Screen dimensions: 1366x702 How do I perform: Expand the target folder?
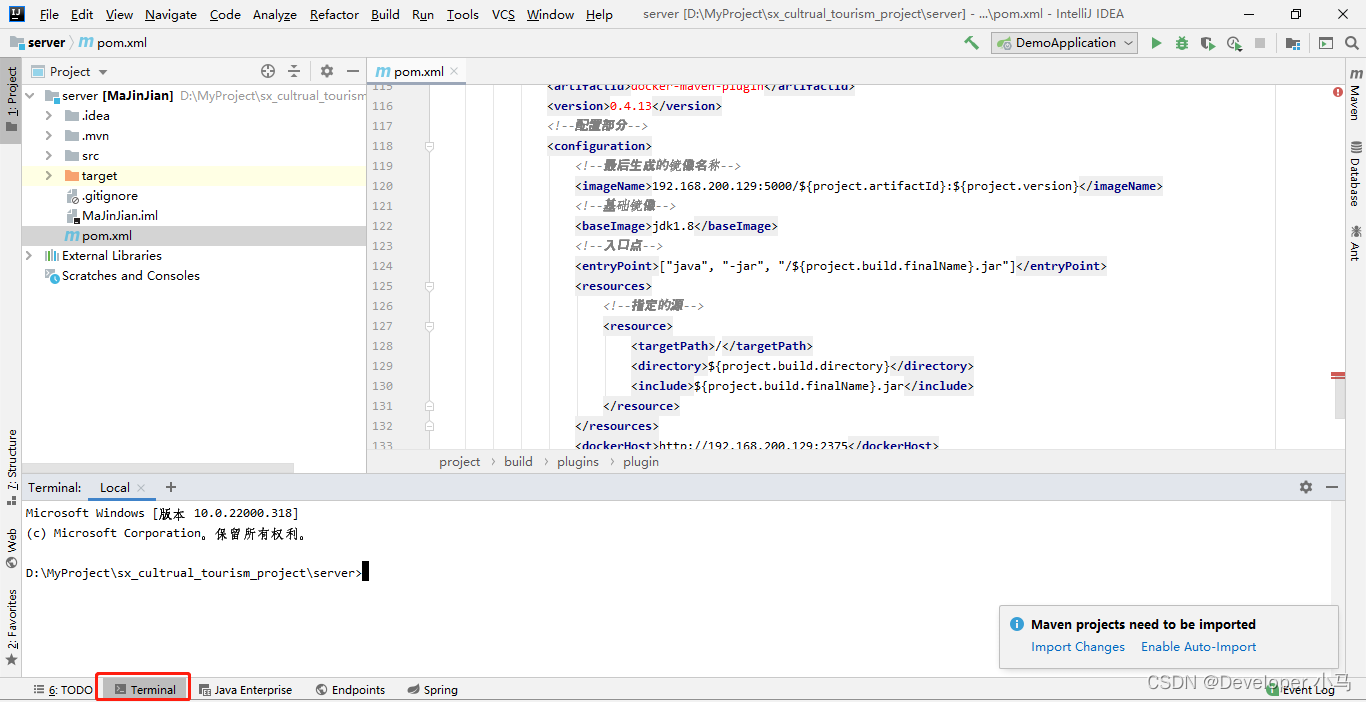click(48, 175)
